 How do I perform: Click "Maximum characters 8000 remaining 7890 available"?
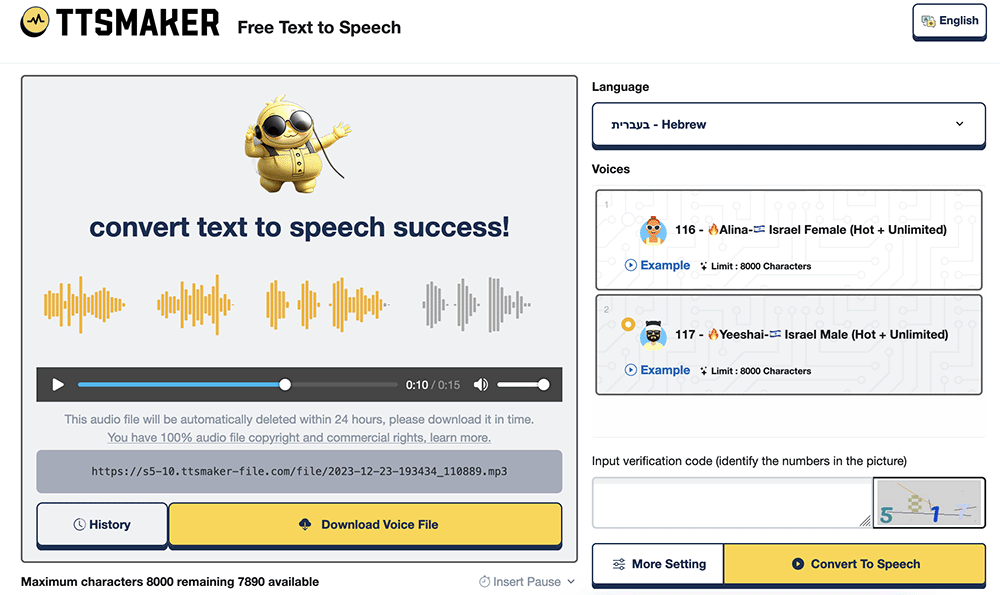(x=170, y=582)
